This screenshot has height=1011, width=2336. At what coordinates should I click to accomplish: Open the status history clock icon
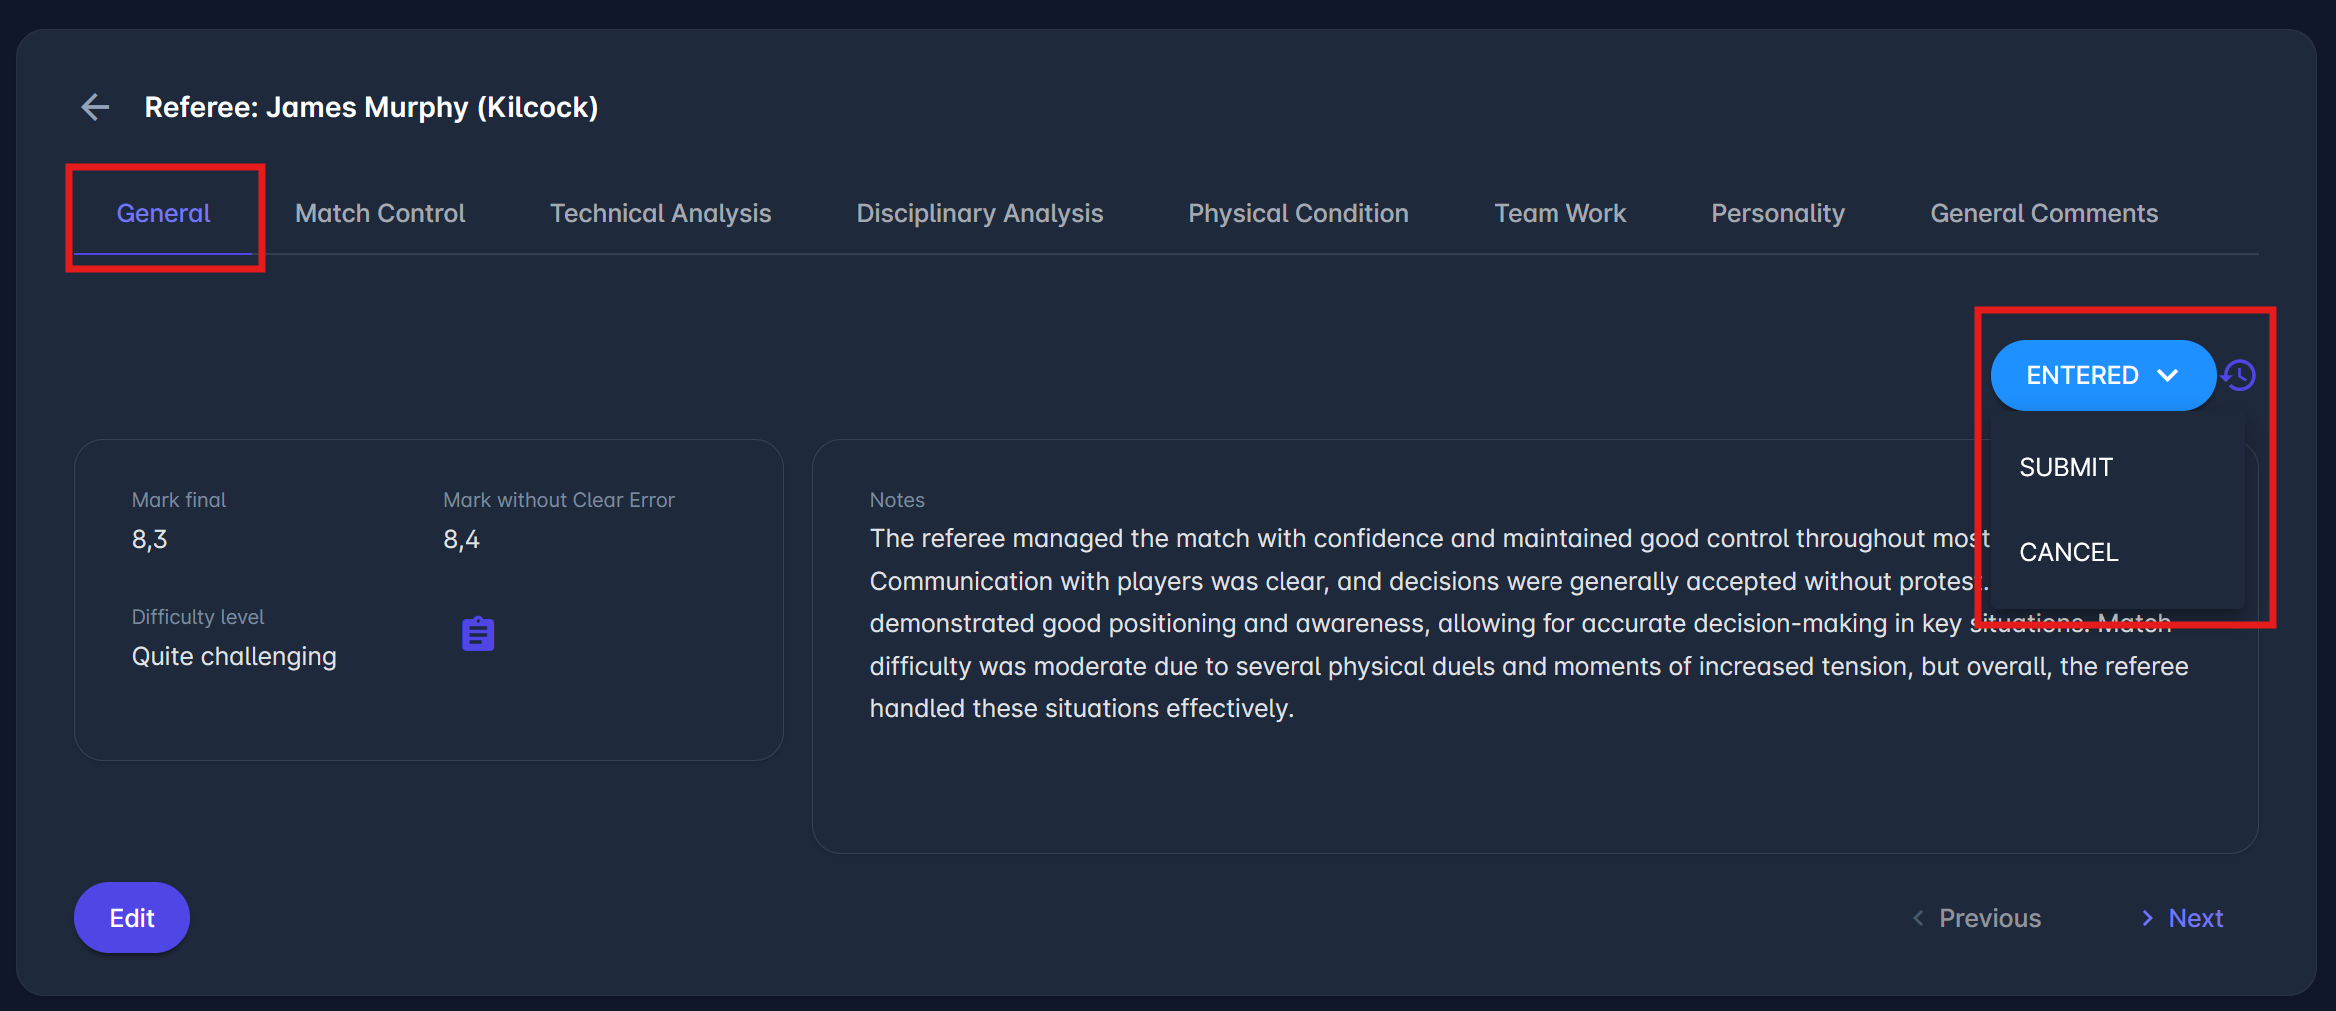point(2240,376)
